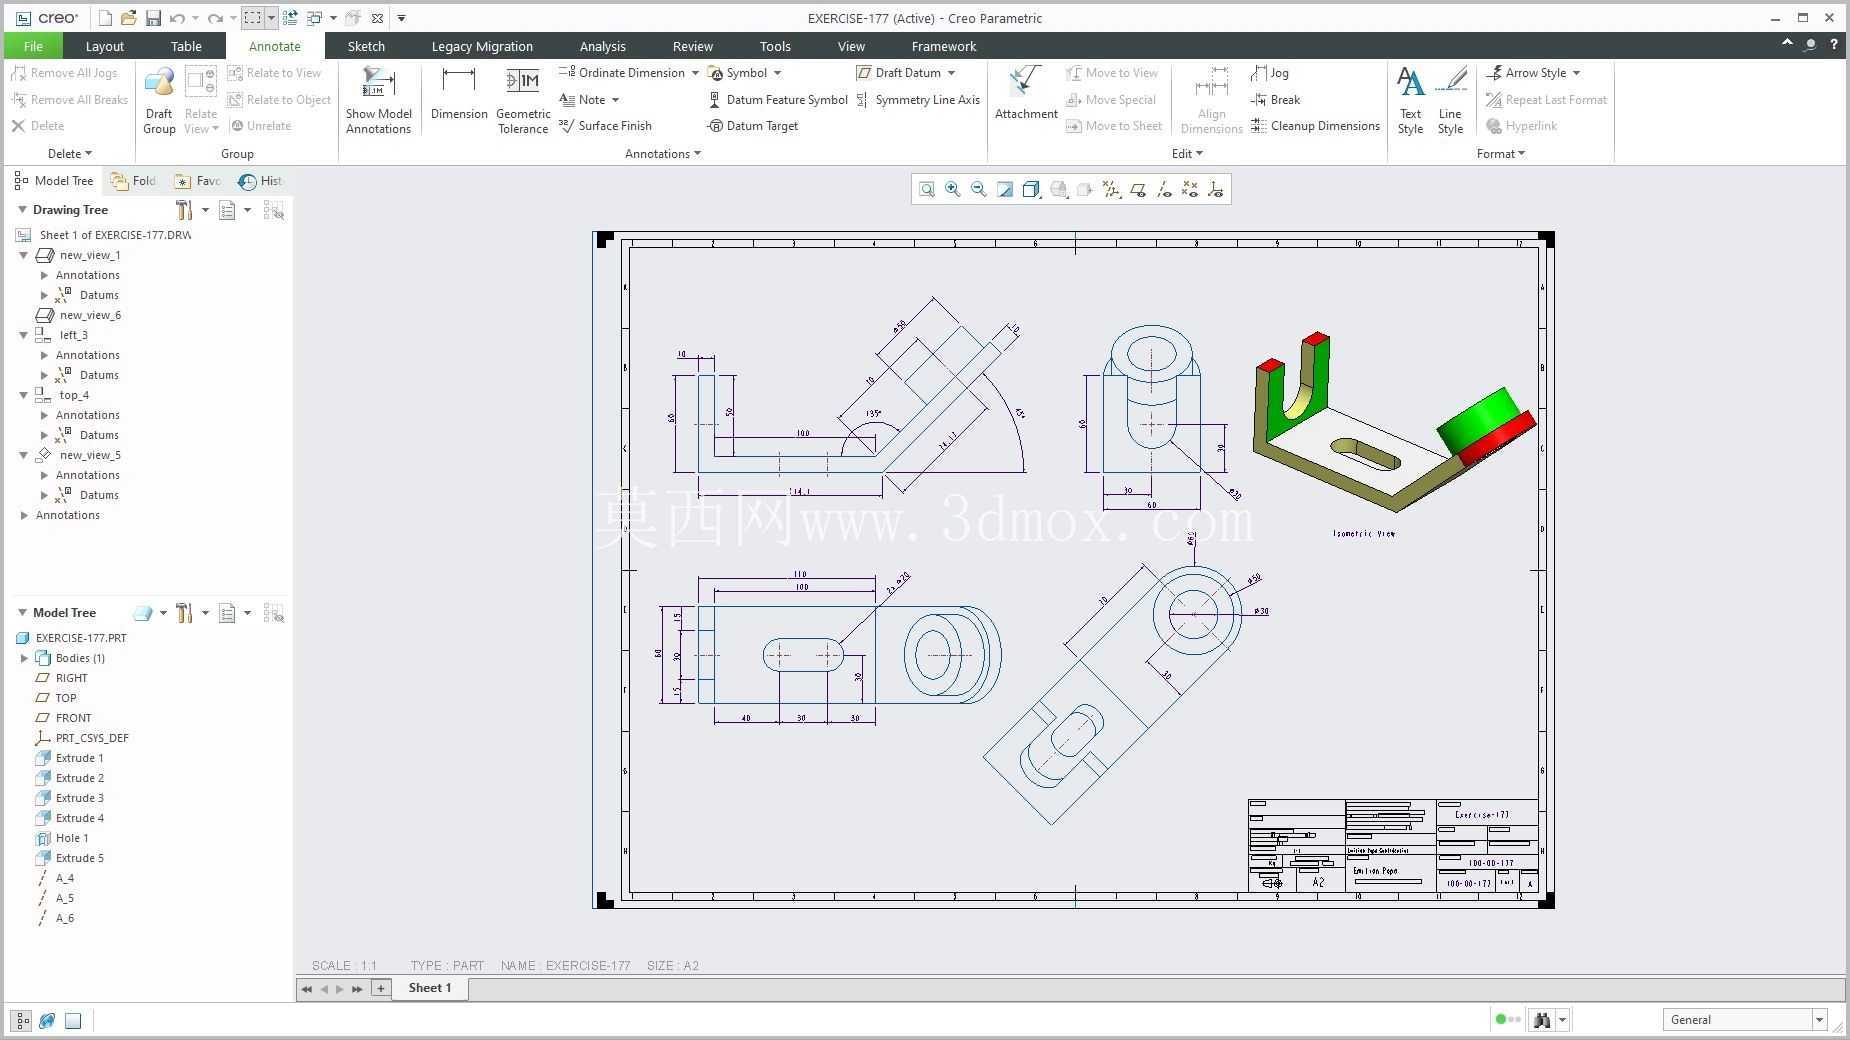
Task: Repaint the drawing view
Action: coord(1005,189)
